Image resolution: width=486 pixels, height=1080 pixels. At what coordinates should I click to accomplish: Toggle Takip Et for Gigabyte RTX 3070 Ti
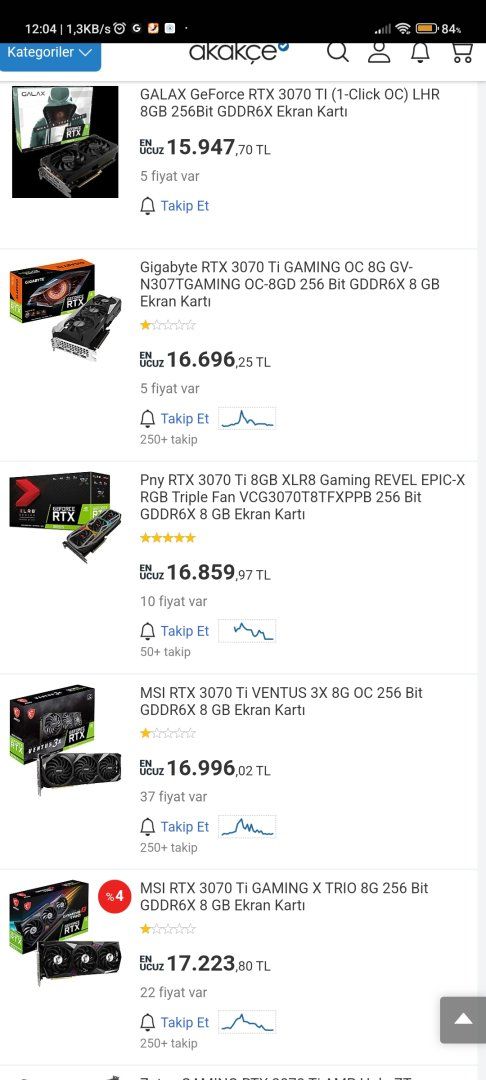(x=175, y=419)
